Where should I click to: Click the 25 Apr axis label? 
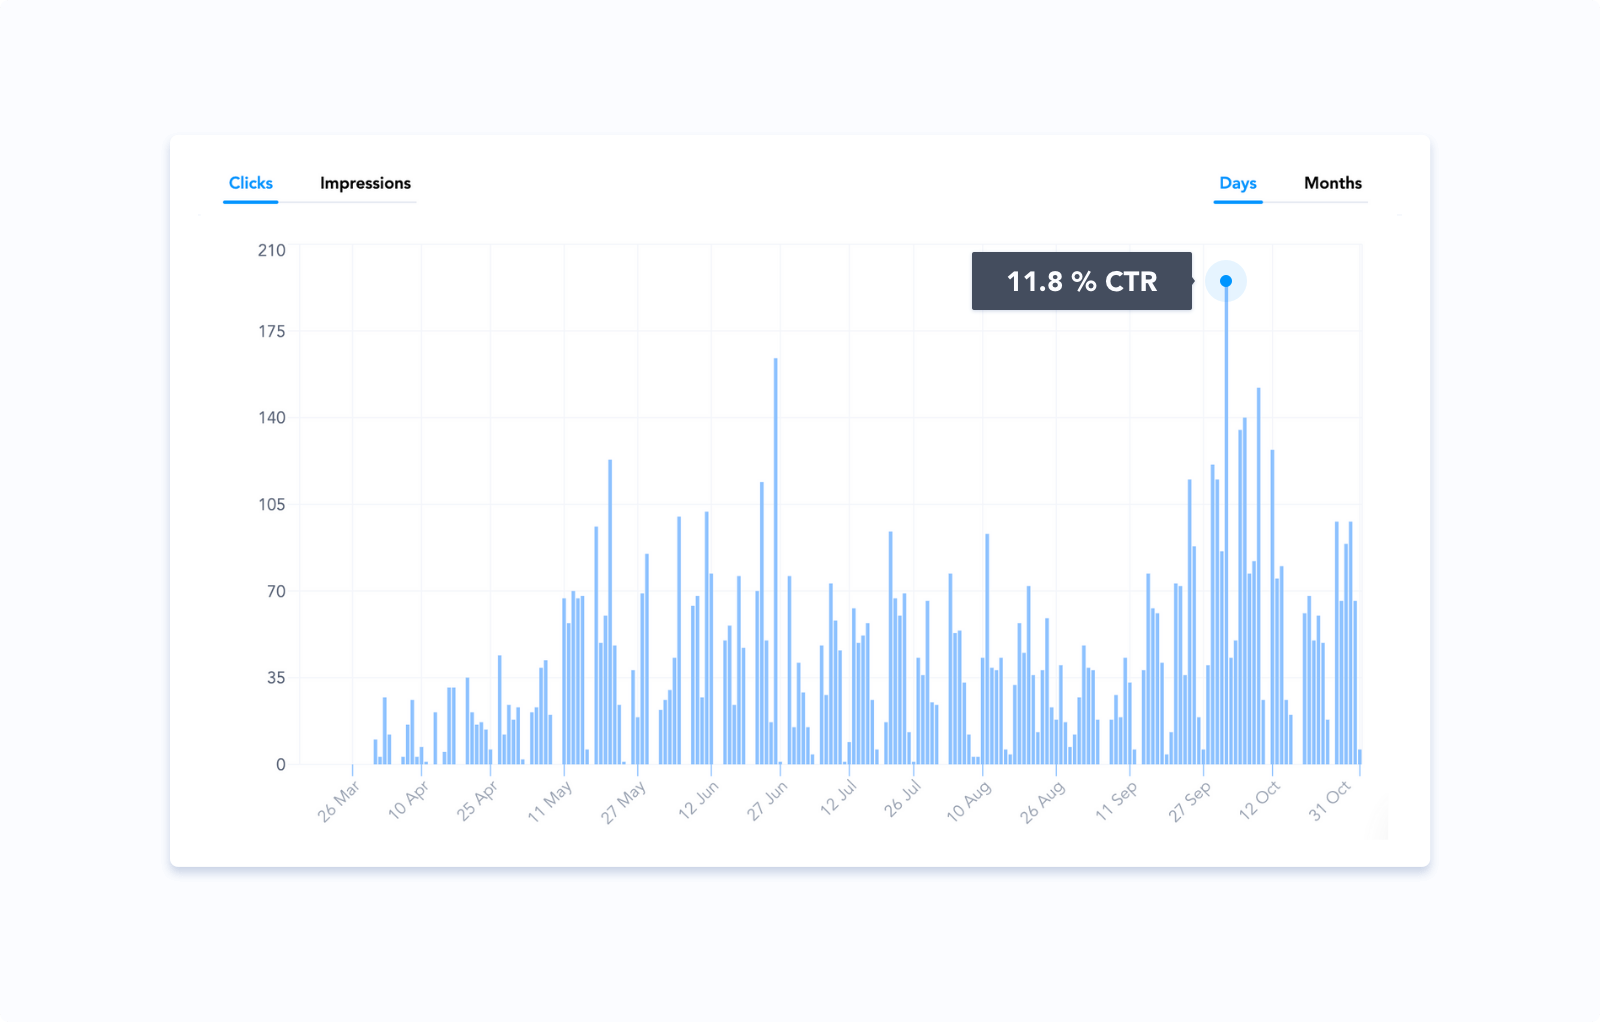[477, 801]
